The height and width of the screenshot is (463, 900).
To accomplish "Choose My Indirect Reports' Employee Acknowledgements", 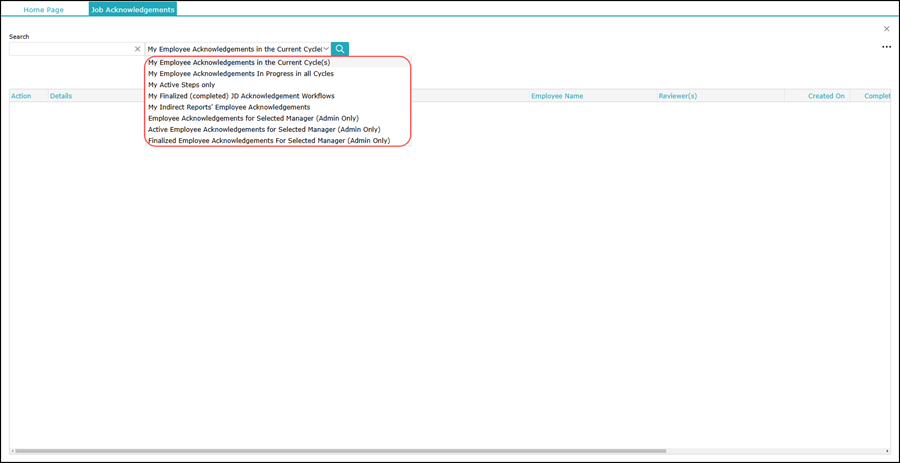I will tap(229, 107).
